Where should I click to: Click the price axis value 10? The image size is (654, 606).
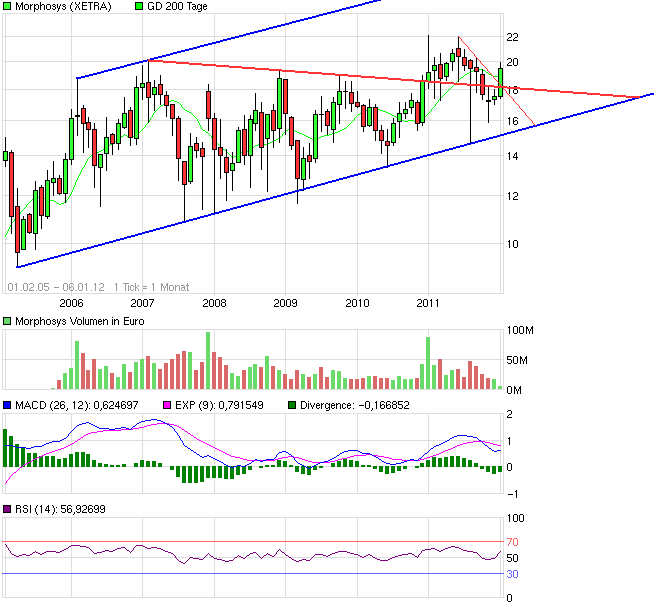pos(513,244)
